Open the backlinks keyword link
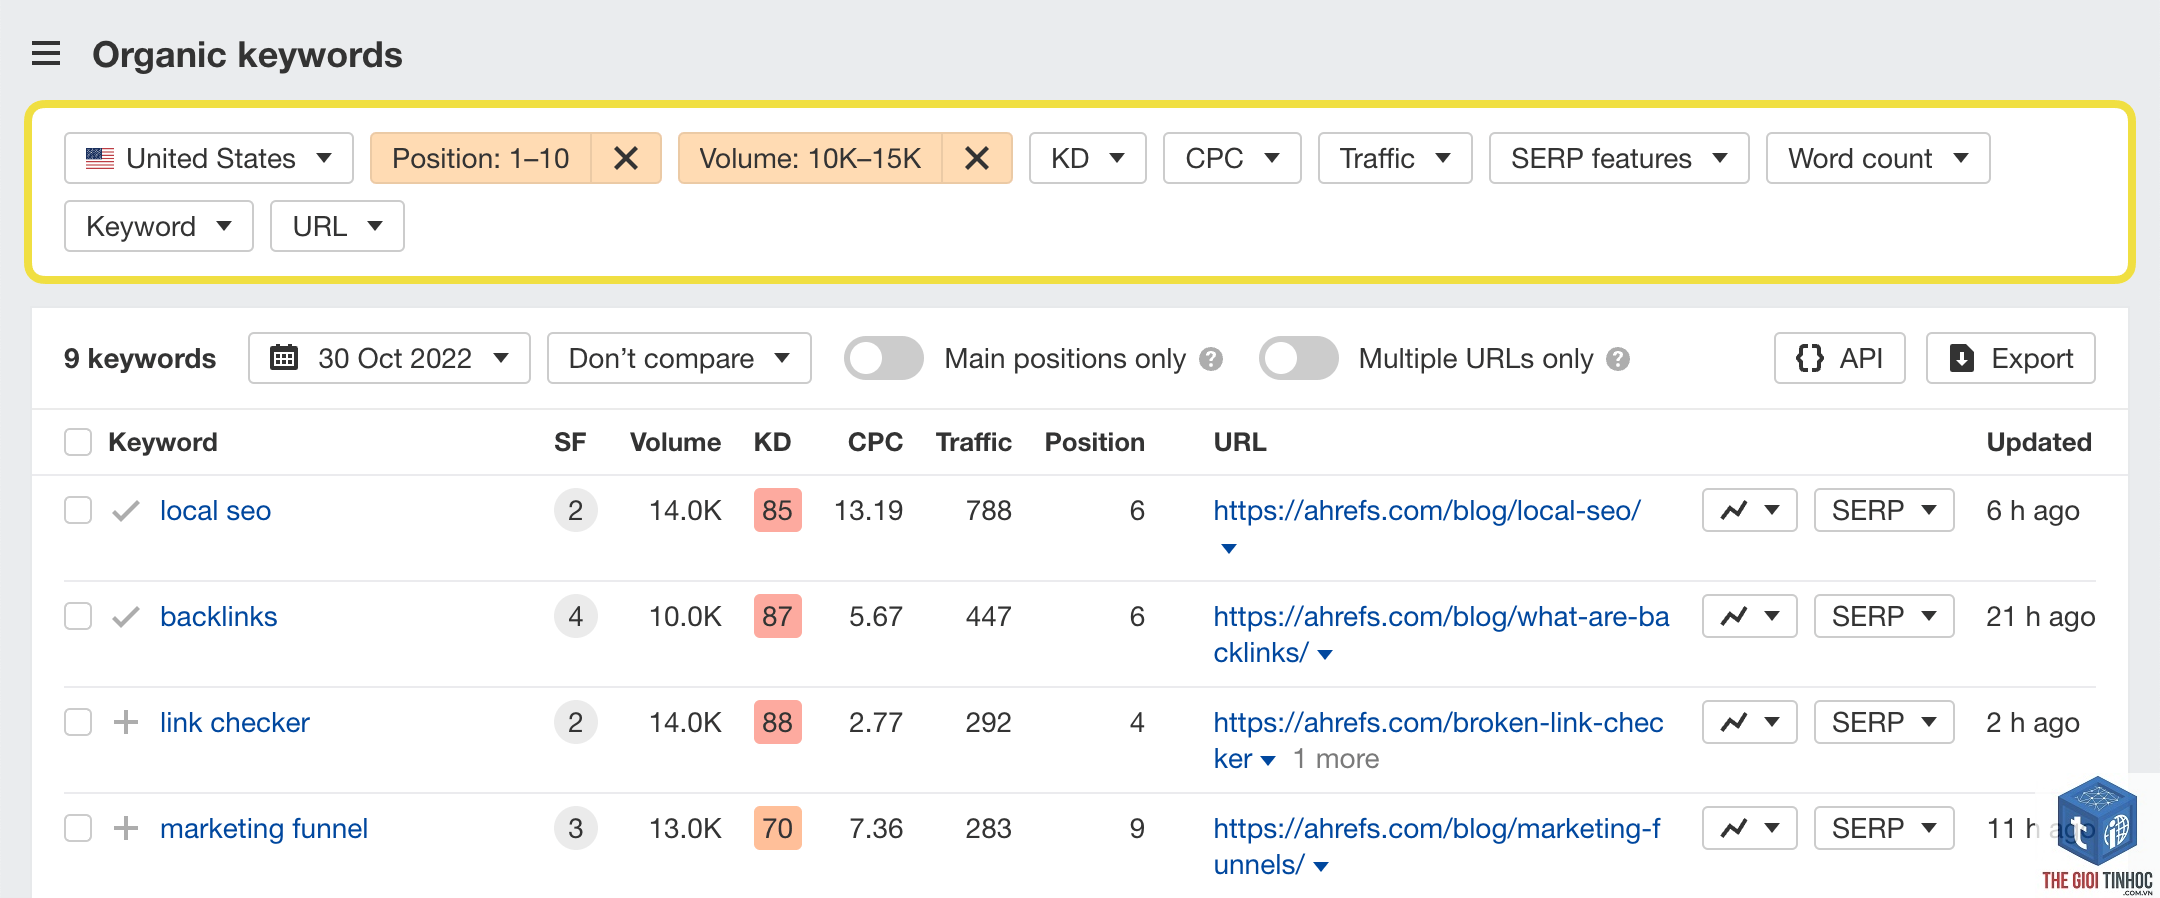2160x898 pixels. (x=219, y=617)
